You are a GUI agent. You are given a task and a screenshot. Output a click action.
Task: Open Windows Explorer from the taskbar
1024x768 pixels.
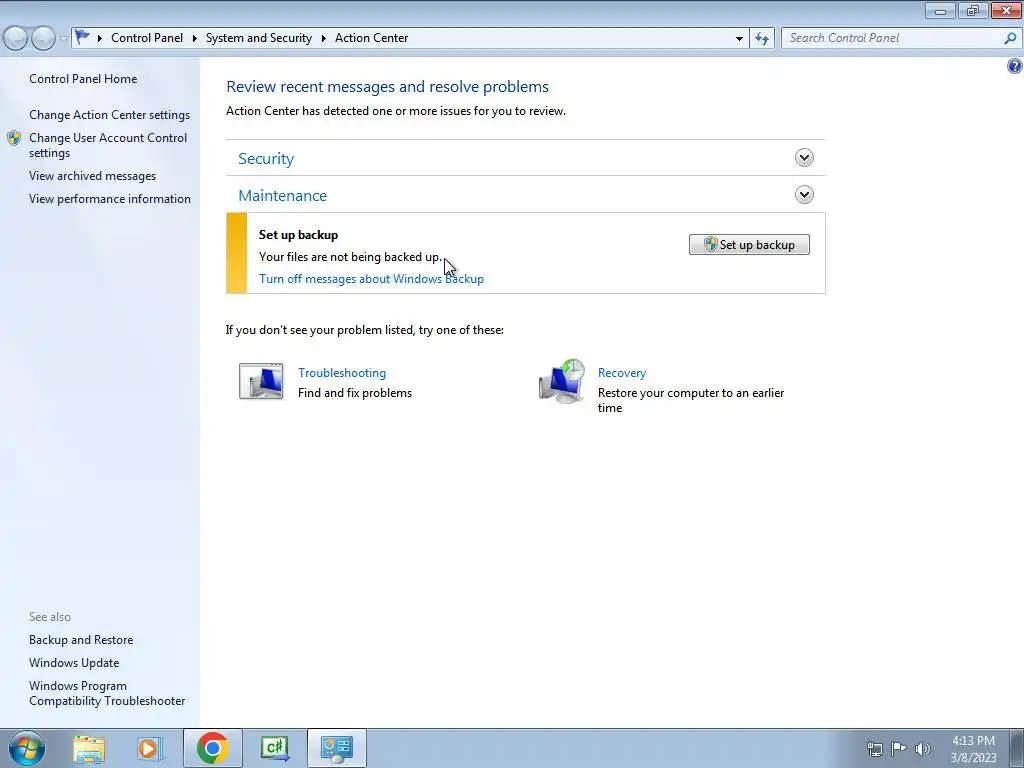point(89,748)
